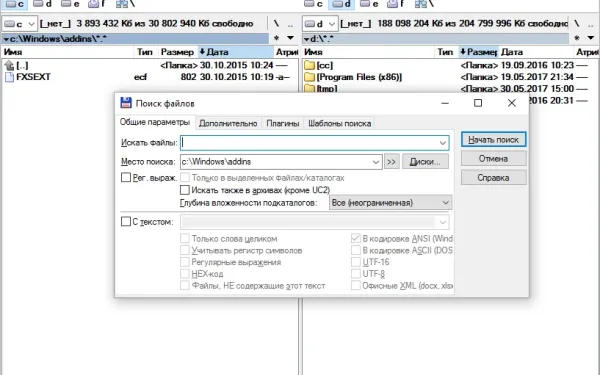Screen dimensions: 600x375
Task: Select the [Program Files (x86)] folder
Action: pyautogui.click(x=353, y=77)
